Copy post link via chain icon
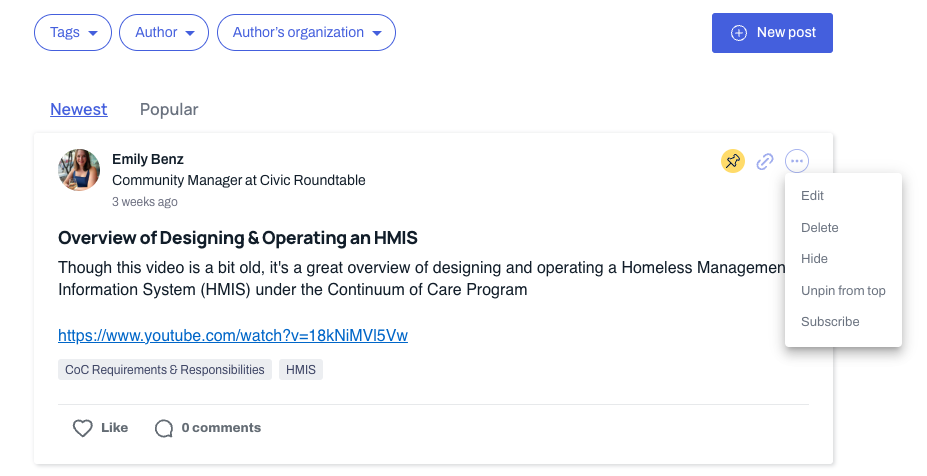The image size is (927, 476). click(765, 161)
